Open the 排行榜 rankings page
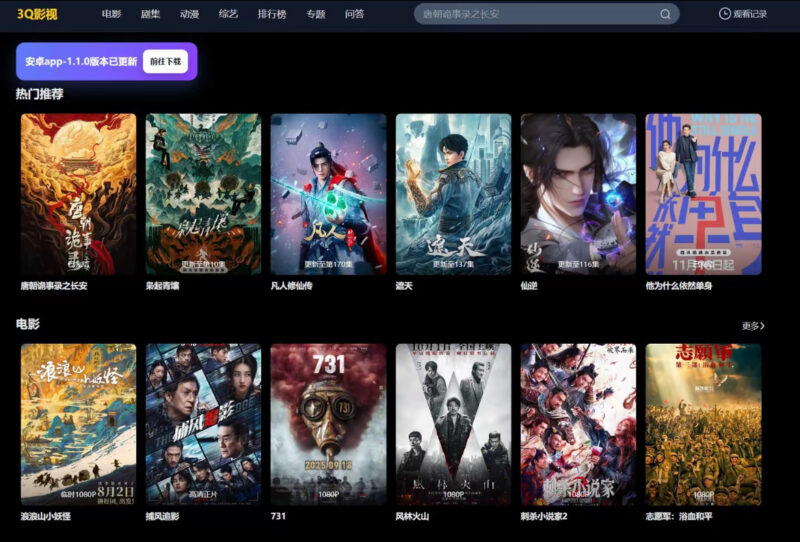This screenshot has width=800, height=542. (x=273, y=14)
